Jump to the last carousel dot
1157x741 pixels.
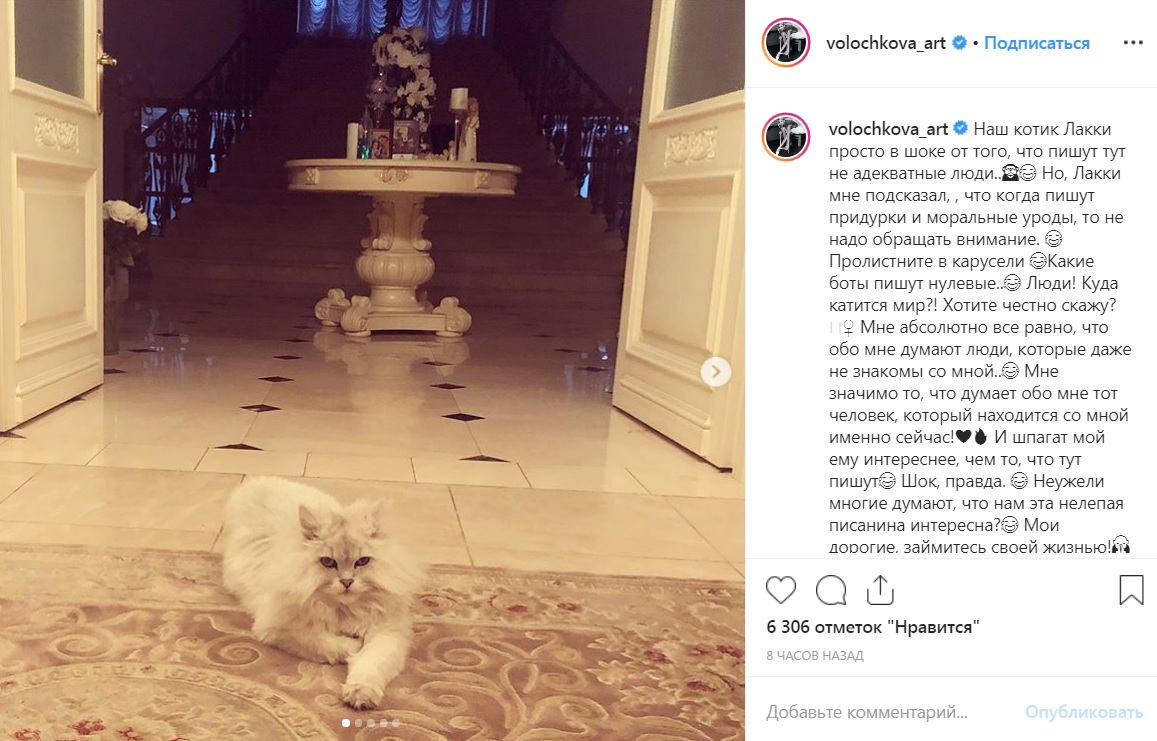396,723
